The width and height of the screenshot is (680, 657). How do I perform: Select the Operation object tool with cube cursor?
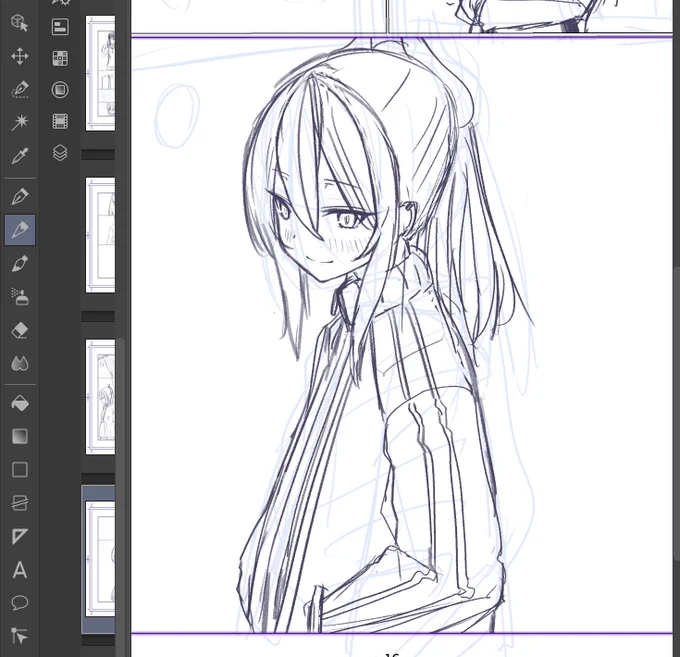click(x=20, y=23)
